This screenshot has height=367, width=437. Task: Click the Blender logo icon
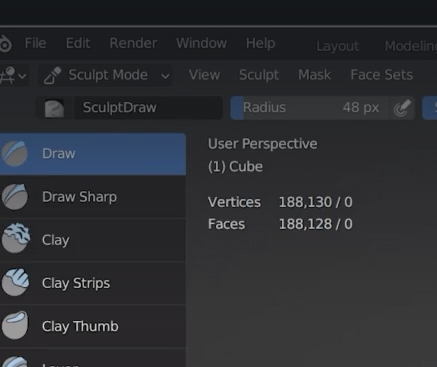click(5, 44)
